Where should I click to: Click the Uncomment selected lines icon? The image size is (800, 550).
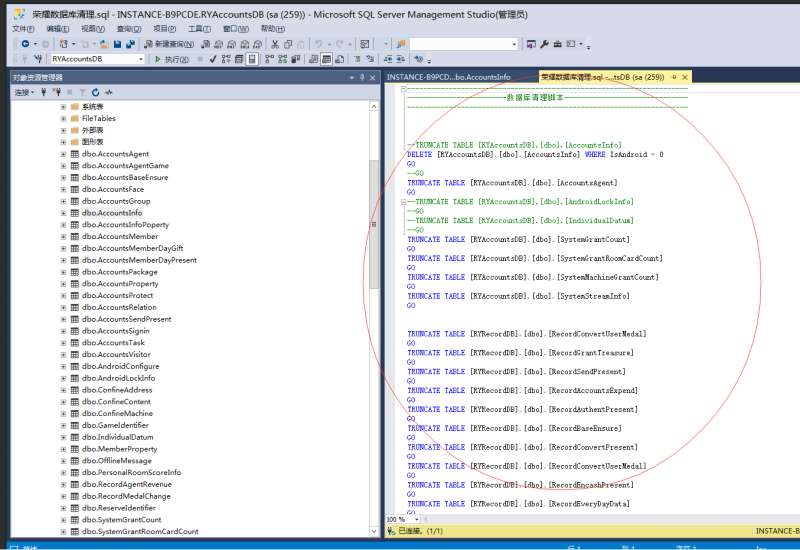click(x=370, y=59)
